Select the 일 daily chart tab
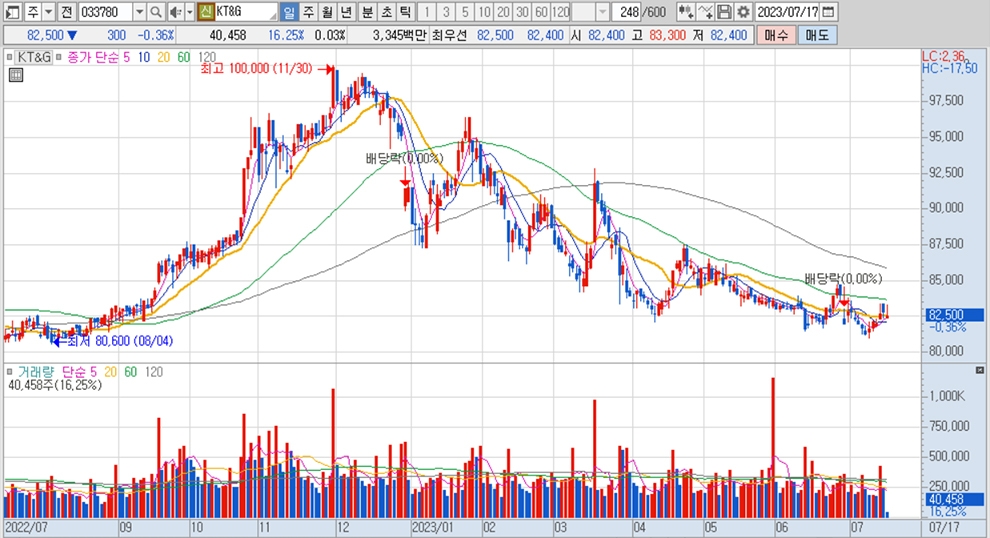 point(289,11)
